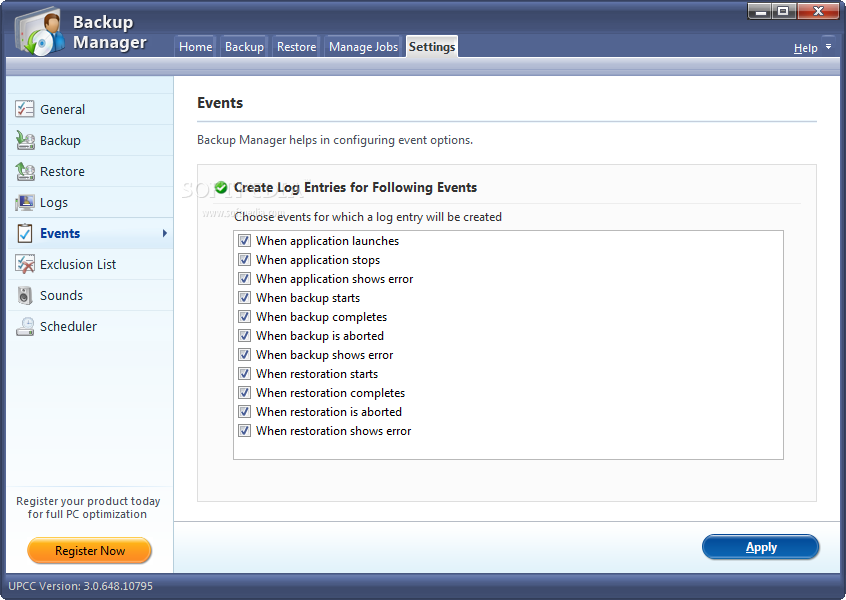Disable When restoration is aborted
Image resolution: width=846 pixels, height=600 pixels.
(244, 412)
